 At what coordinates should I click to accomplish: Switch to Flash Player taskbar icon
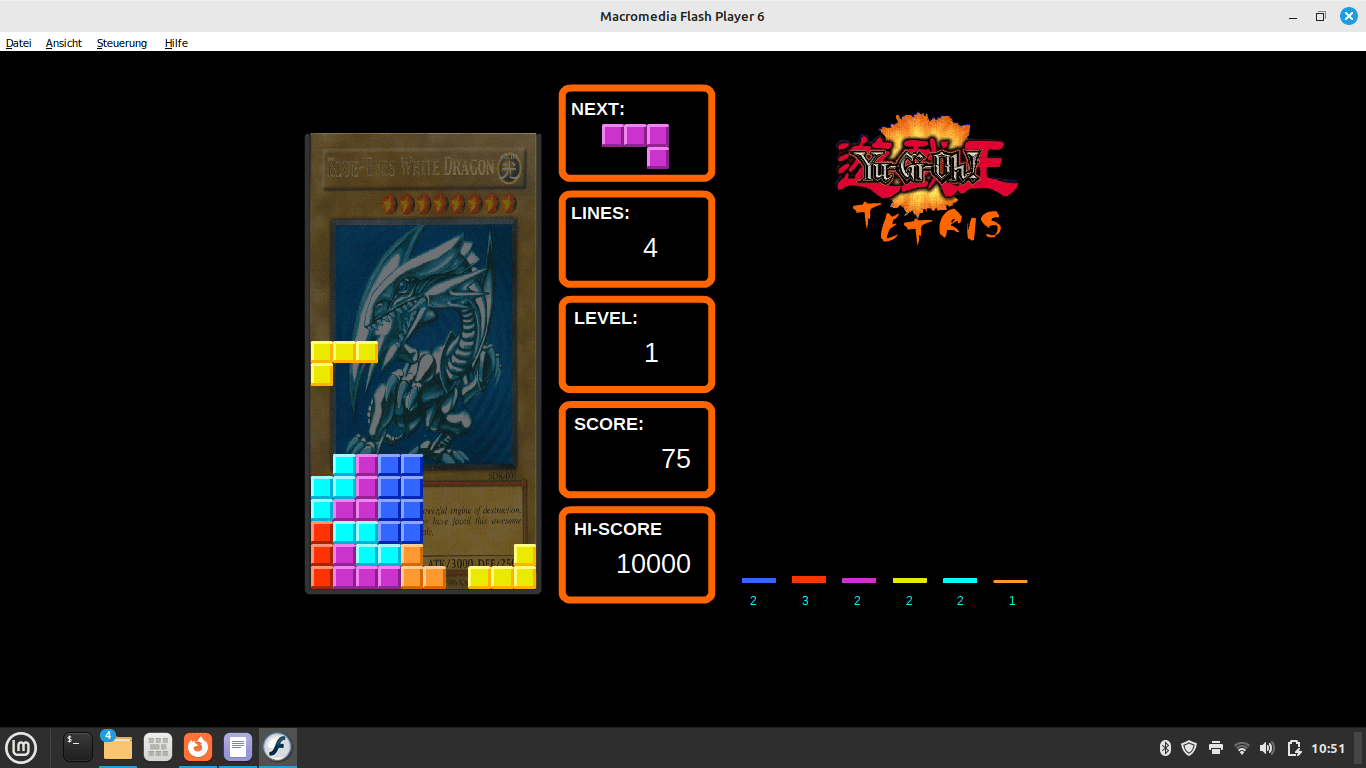277,747
